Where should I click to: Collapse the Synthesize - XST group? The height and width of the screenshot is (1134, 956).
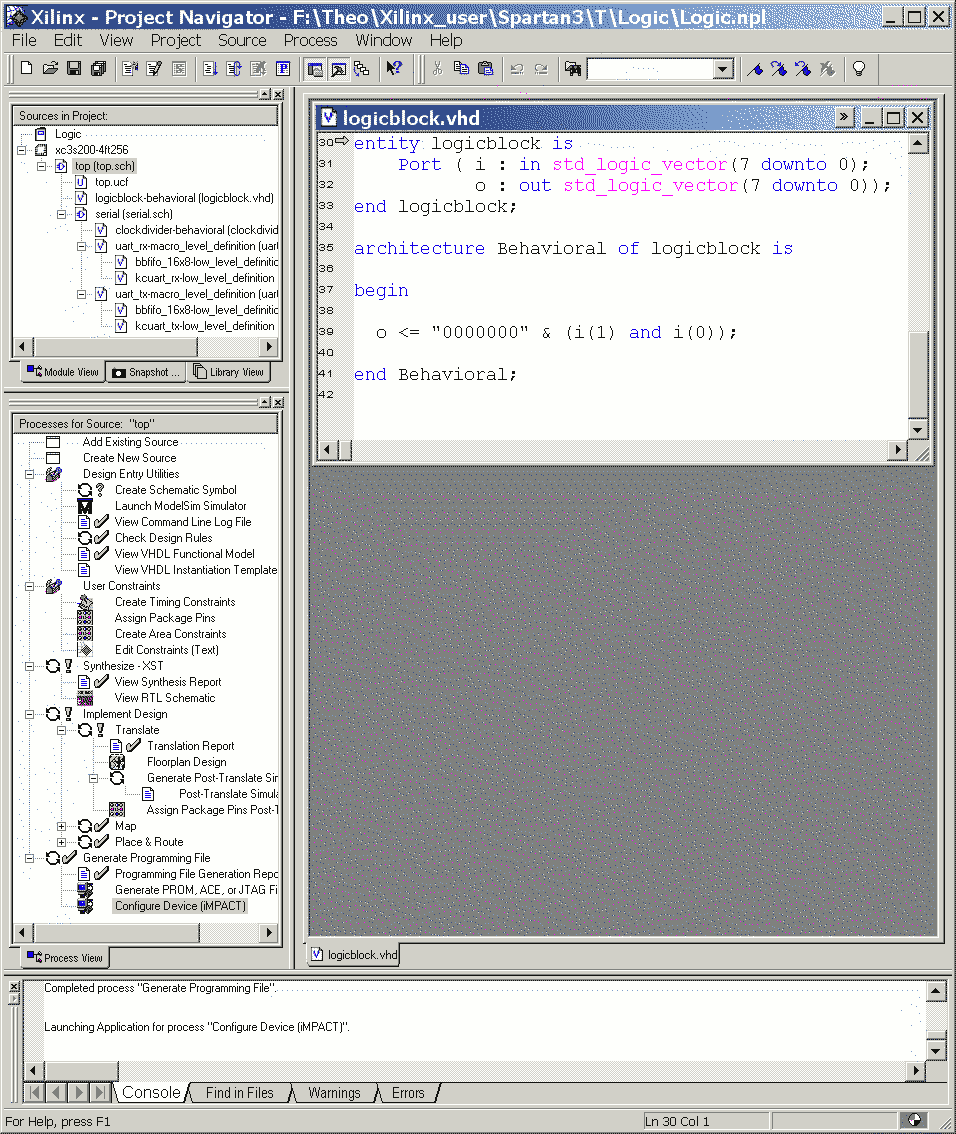(30, 666)
